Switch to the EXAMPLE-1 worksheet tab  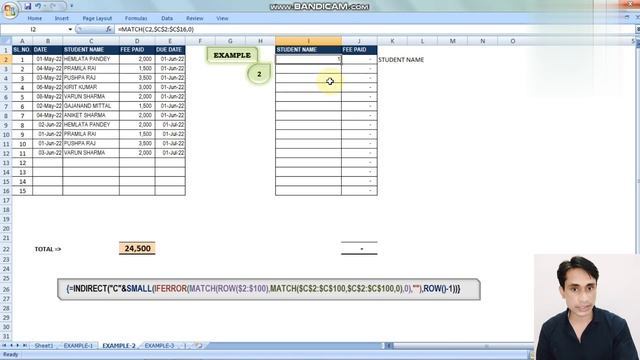point(78,346)
